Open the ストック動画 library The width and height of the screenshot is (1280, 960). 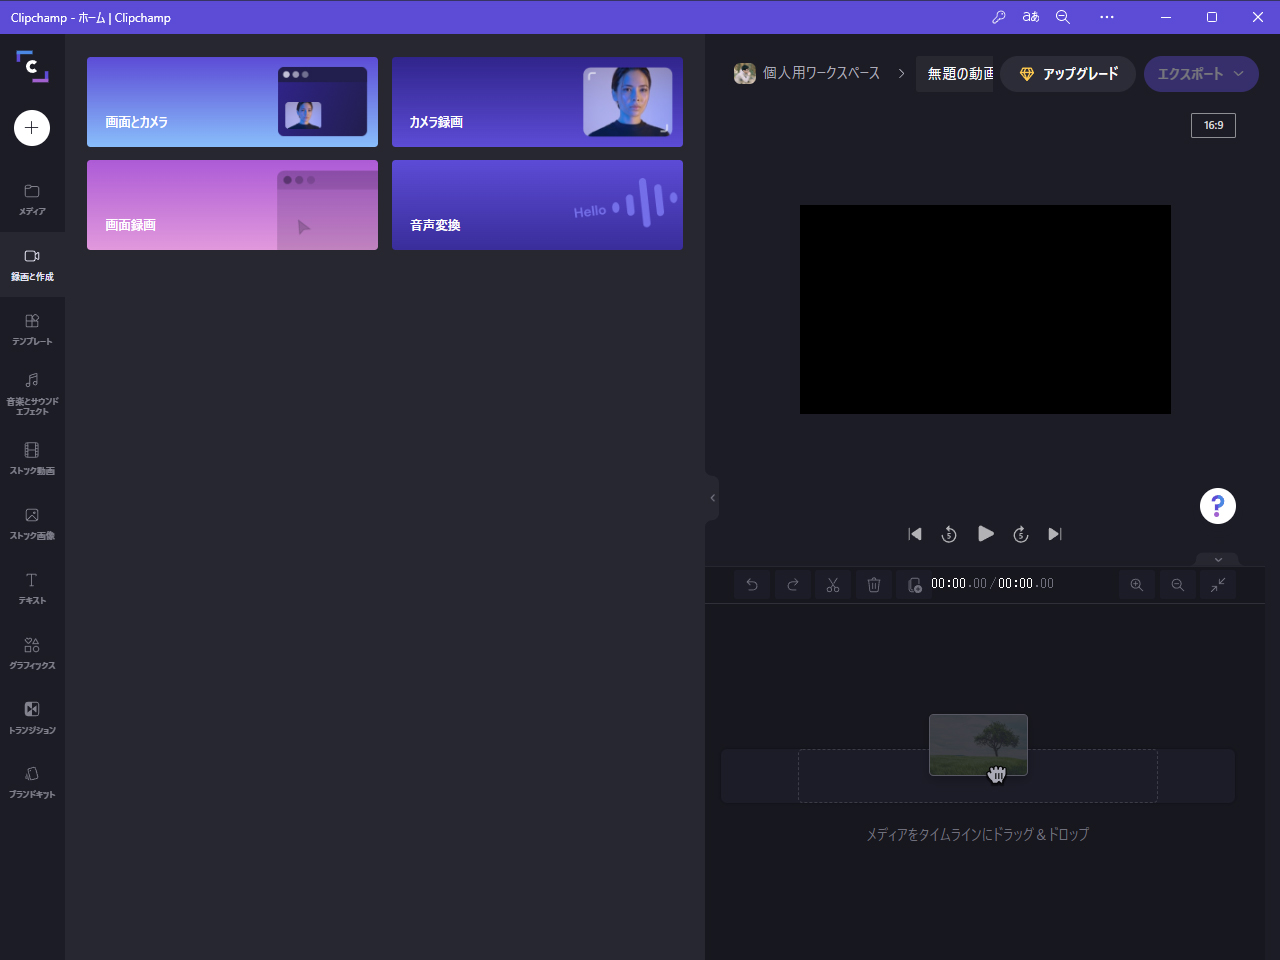[32, 459]
